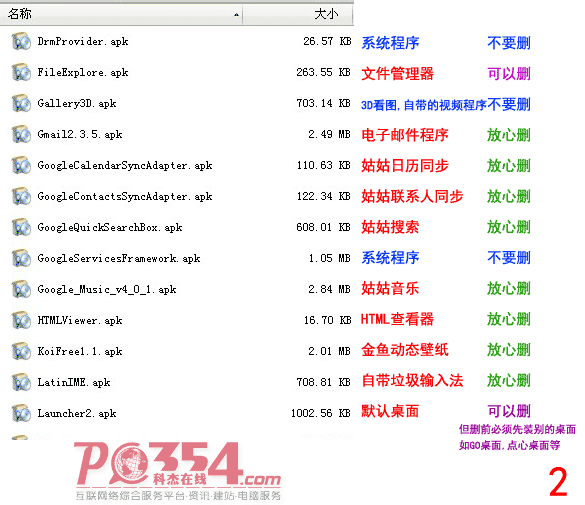The height and width of the screenshot is (505, 585).
Task: Click the PC354.com watermark logo
Action: [x=178, y=471]
